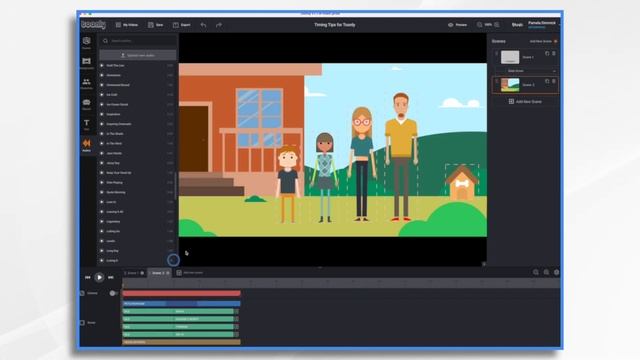Open the Characters library in sidebar
The height and width of the screenshot is (360, 640).
tap(87, 84)
